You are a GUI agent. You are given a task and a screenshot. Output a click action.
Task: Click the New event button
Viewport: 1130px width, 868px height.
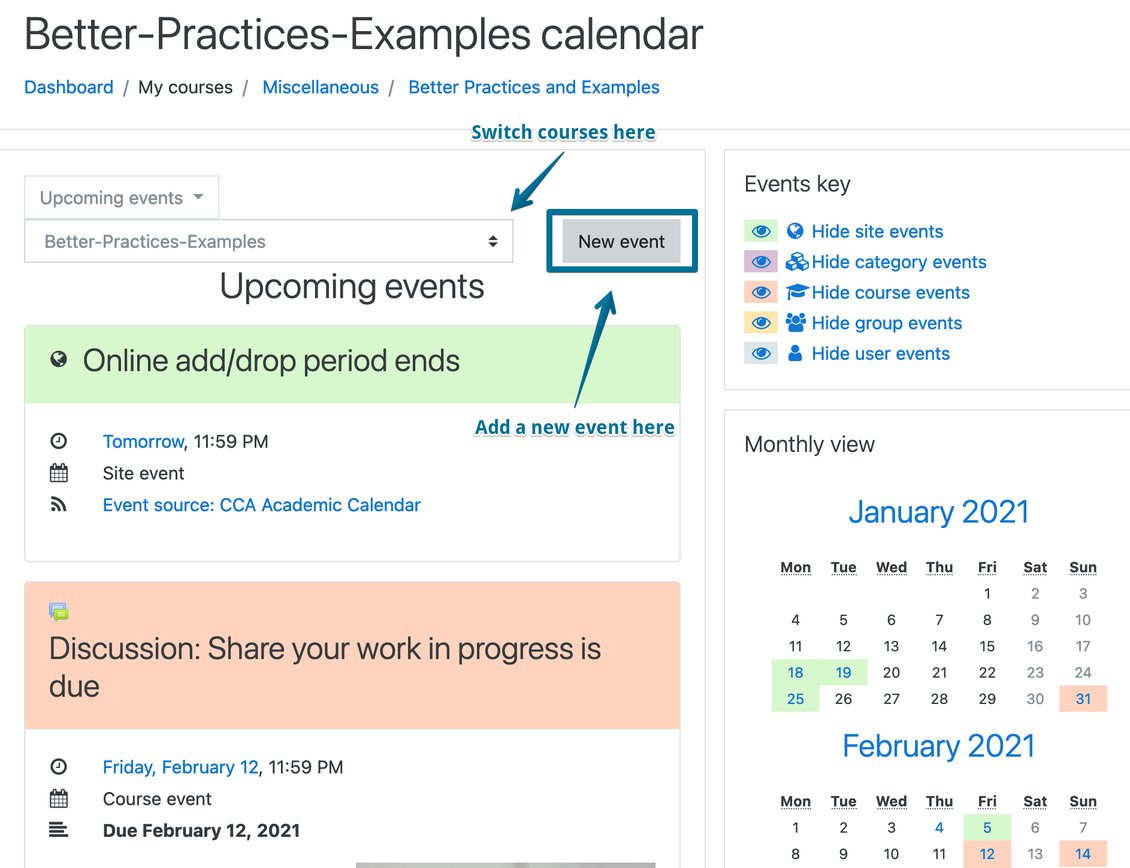point(621,242)
